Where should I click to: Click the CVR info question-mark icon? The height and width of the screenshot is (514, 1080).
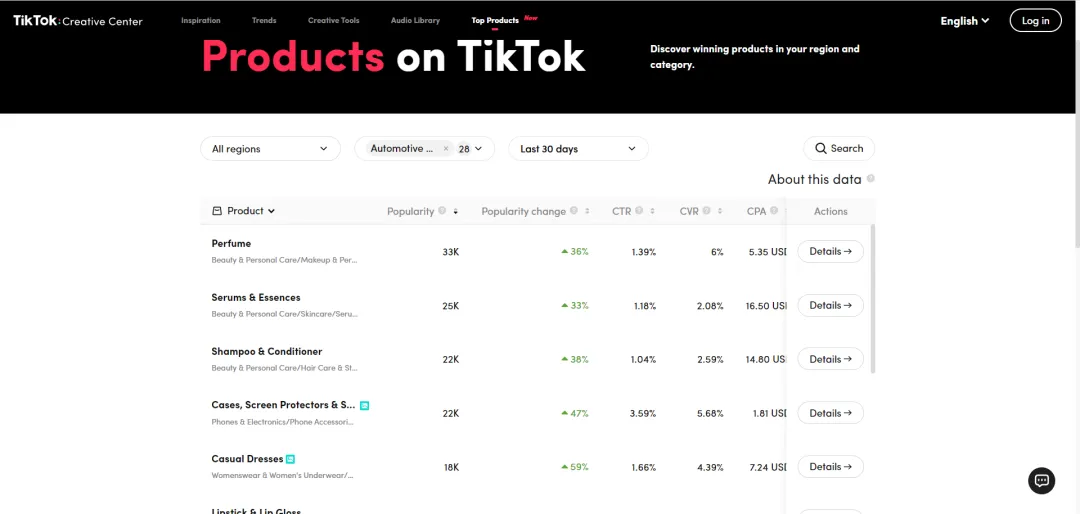(707, 212)
